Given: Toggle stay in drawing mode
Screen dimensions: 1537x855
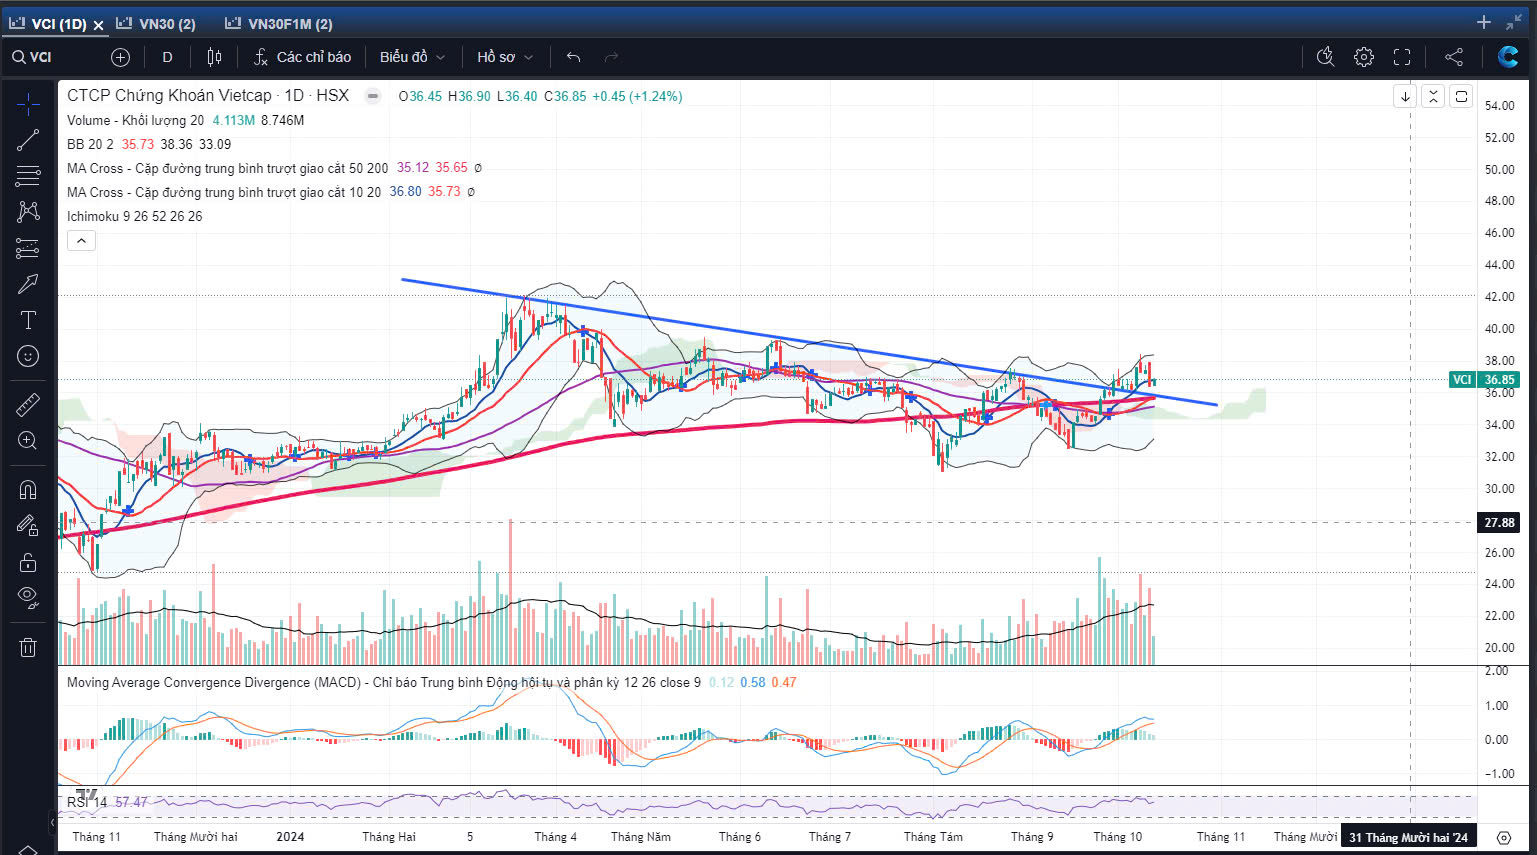Looking at the screenshot, I should (x=28, y=526).
